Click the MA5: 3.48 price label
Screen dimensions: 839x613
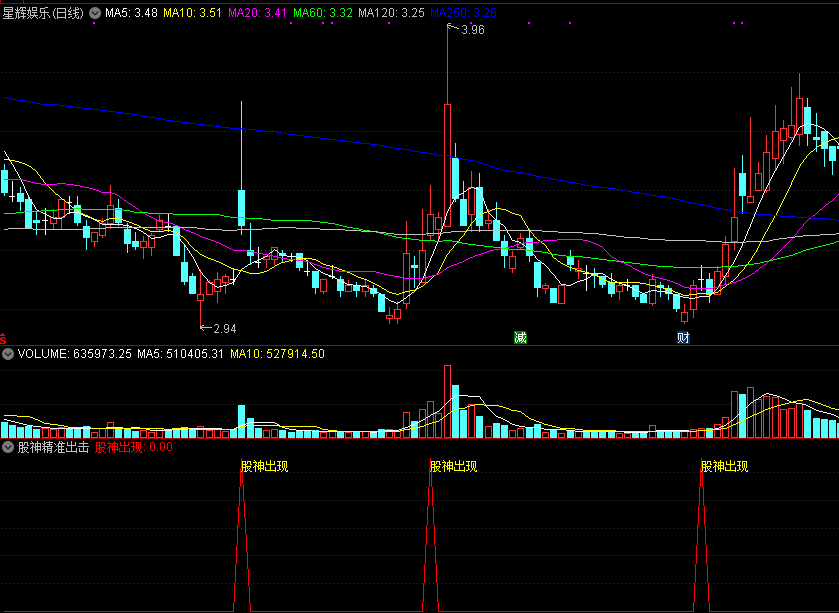131,13
